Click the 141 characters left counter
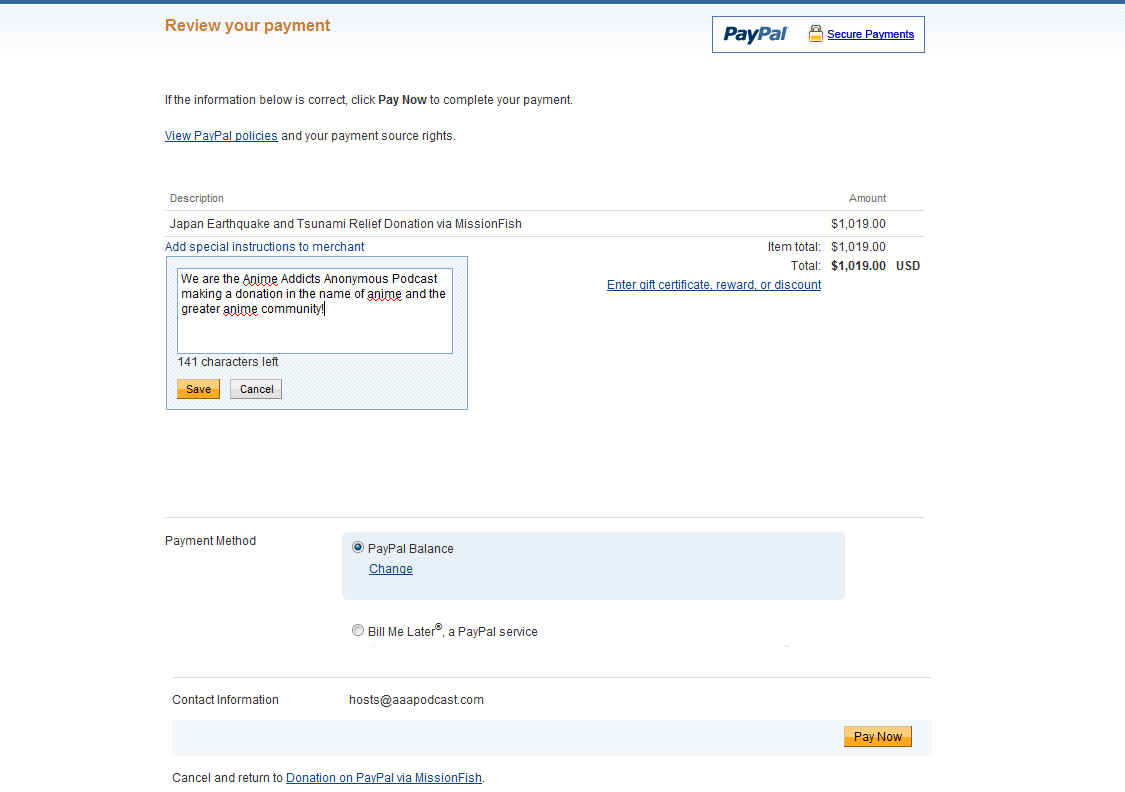1125x792 pixels. pos(228,362)
